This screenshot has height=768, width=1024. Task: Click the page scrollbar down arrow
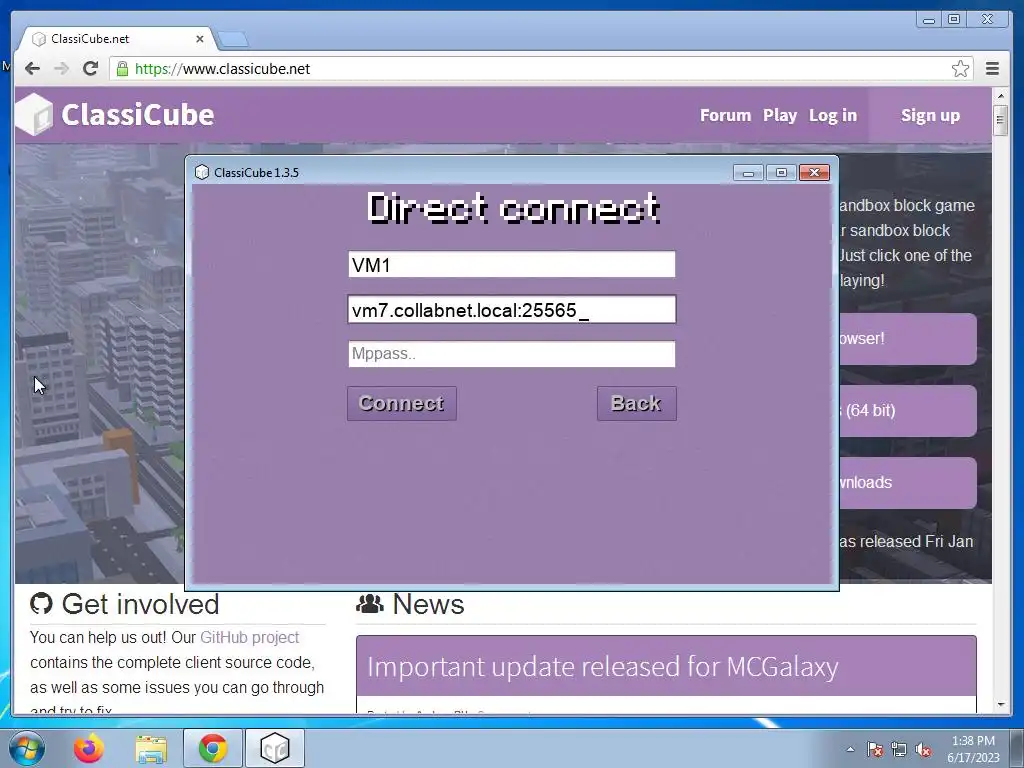[x=1000, y=705]
